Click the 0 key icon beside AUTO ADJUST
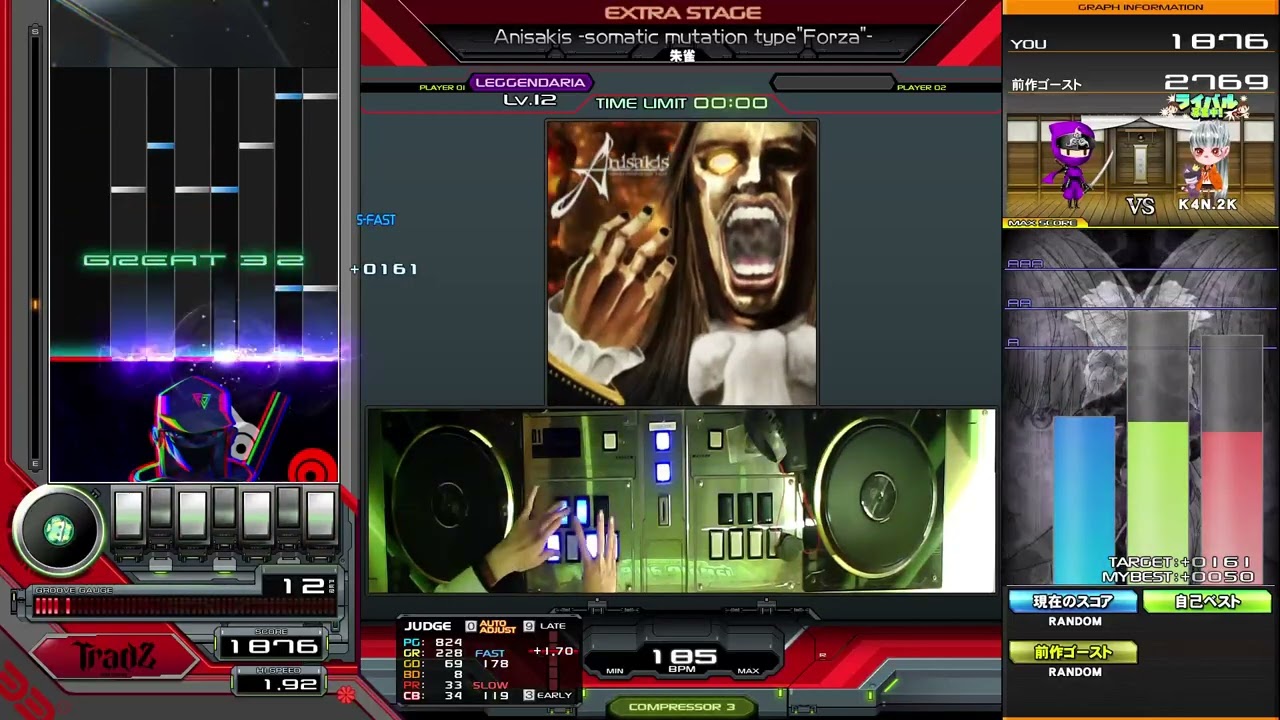 pyautogui.click(x=471, y=627)
